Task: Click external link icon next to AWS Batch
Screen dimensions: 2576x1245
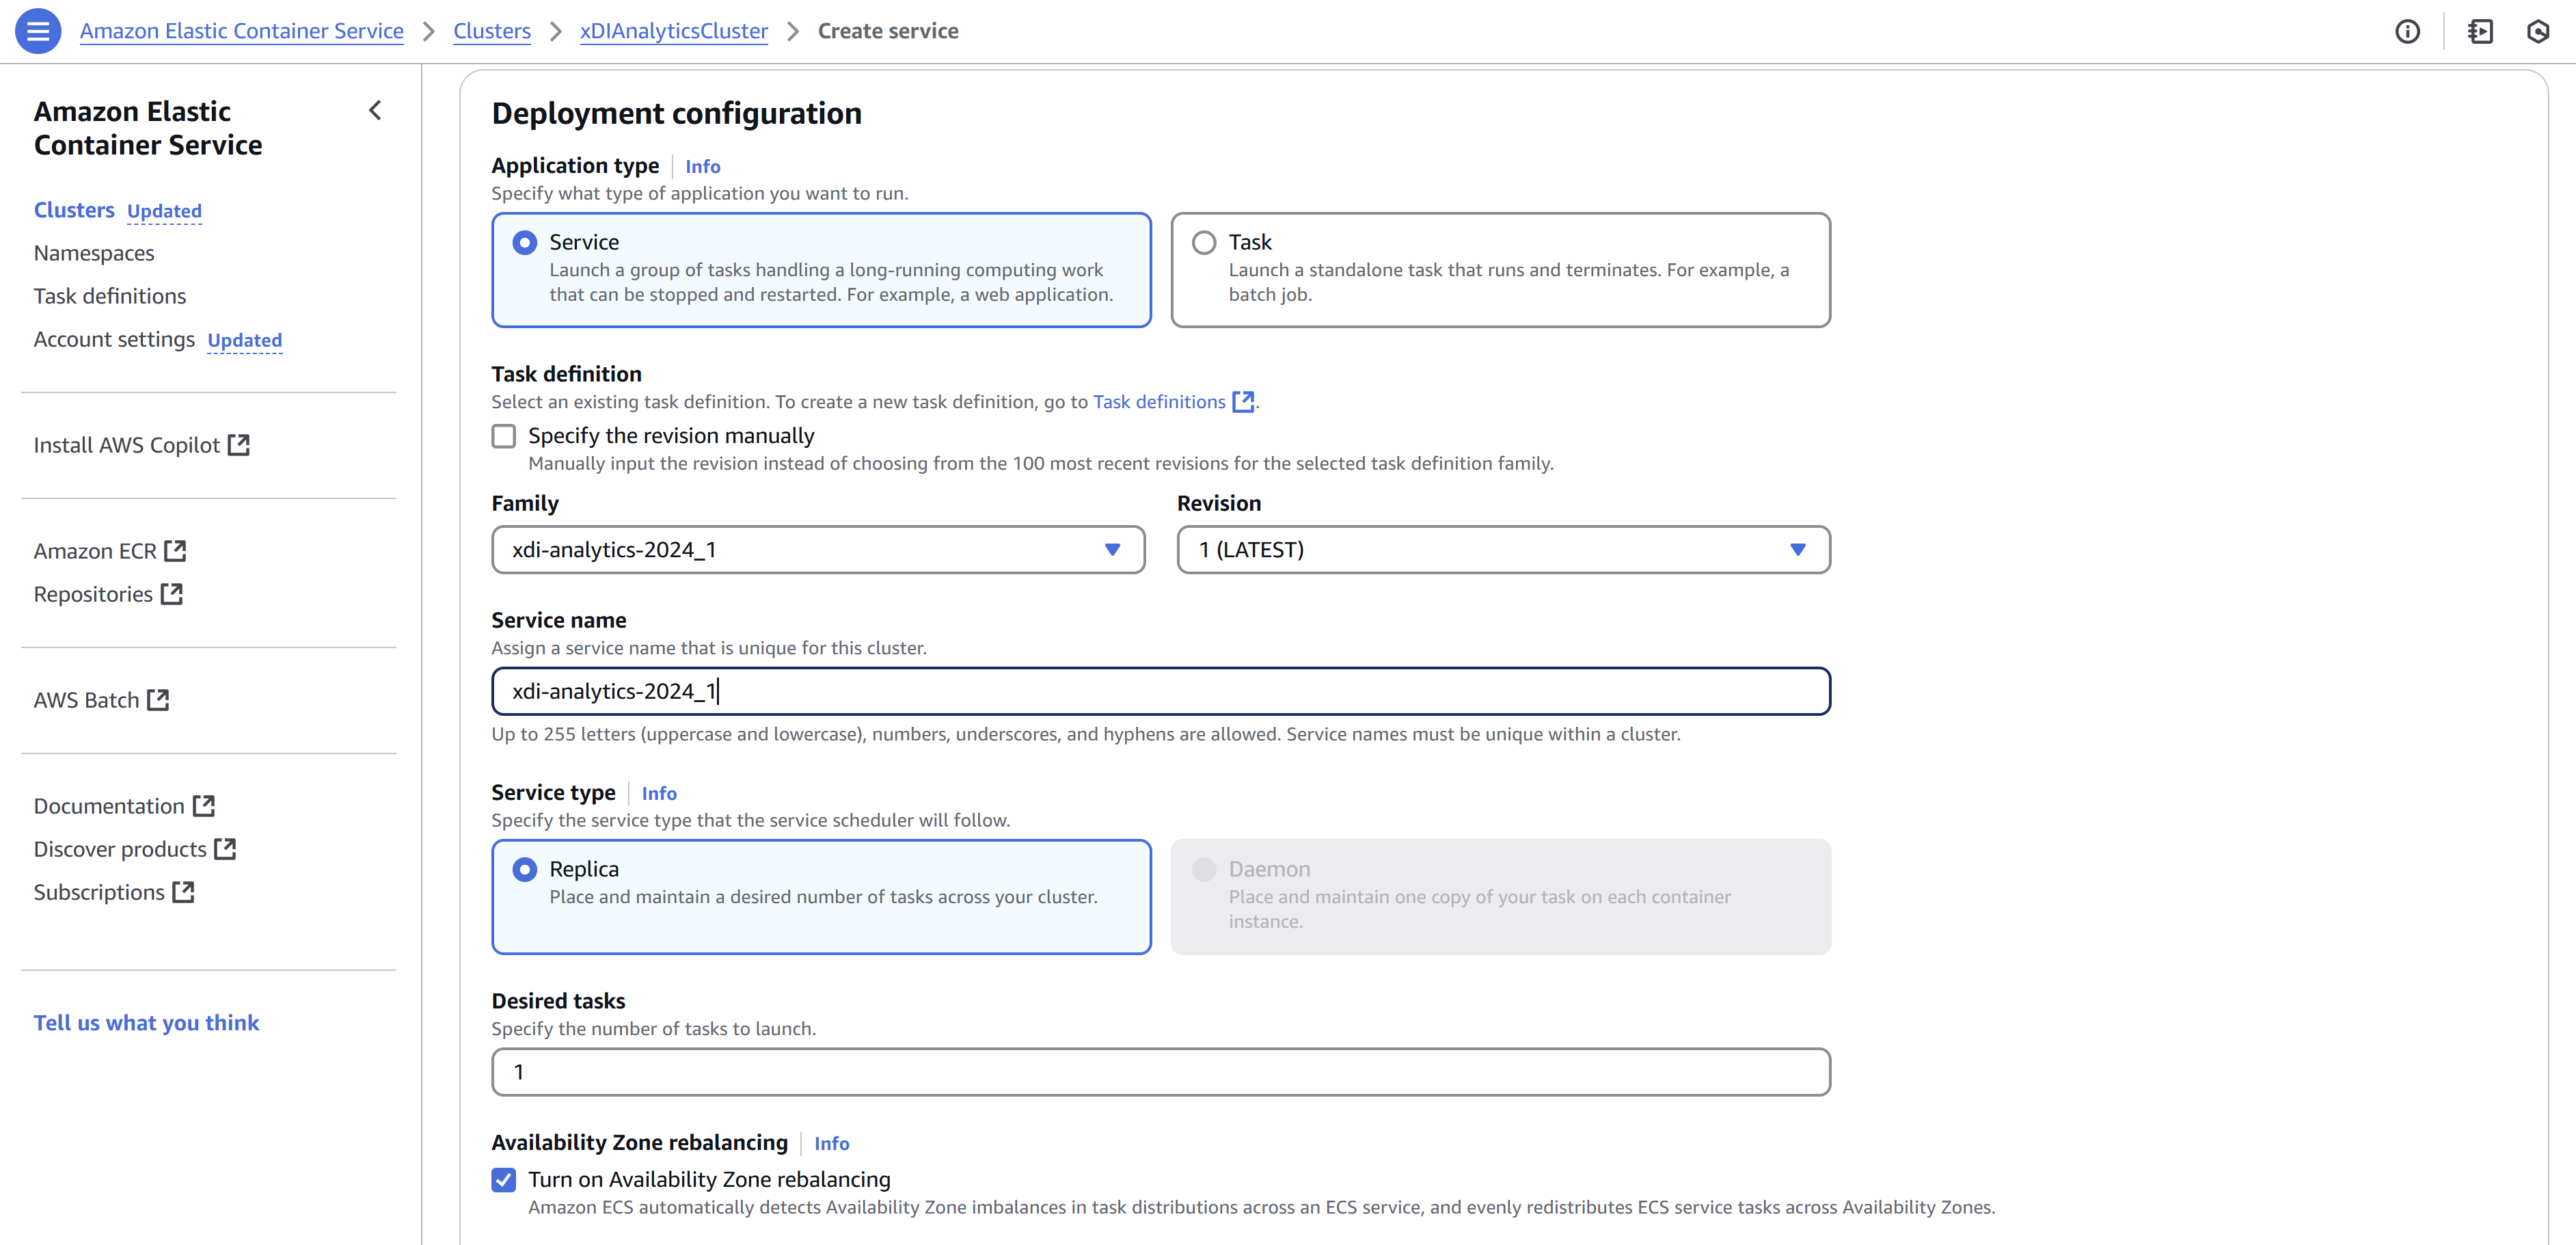Action: (x=158, y=700)
